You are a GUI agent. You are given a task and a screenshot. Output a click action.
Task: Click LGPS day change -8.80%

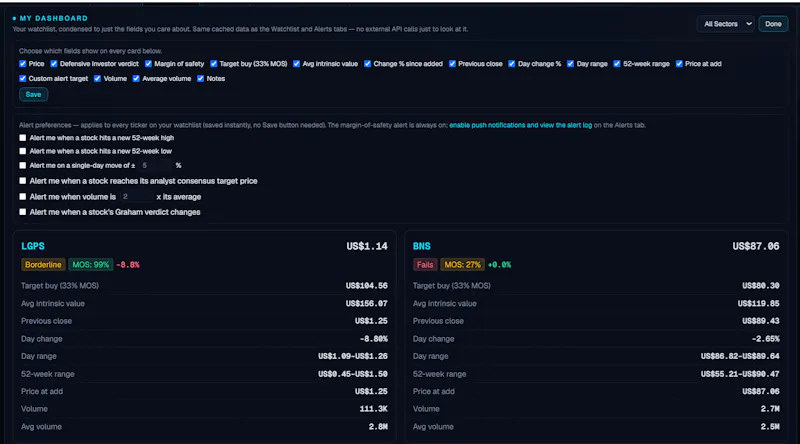(x=373, y=339)
